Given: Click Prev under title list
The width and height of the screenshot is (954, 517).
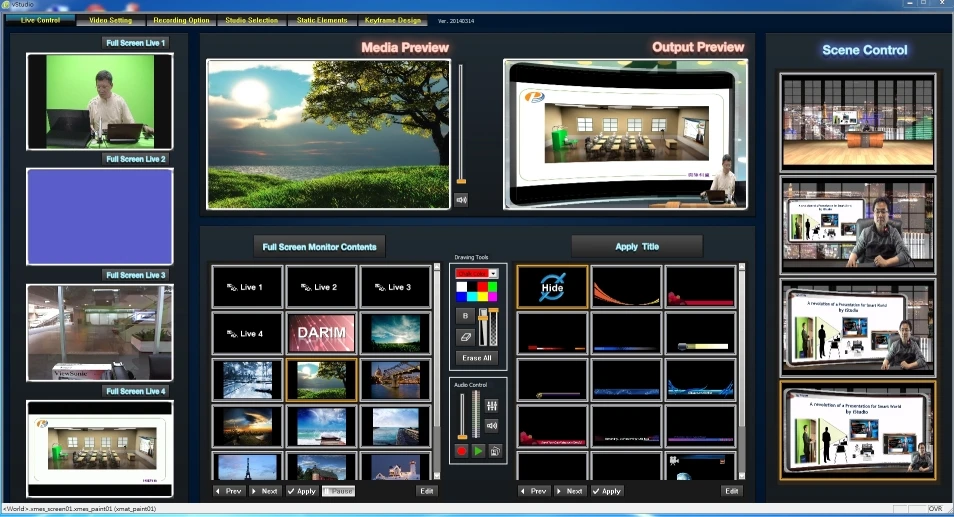Looking at the screenshot, I should point(534,491).
